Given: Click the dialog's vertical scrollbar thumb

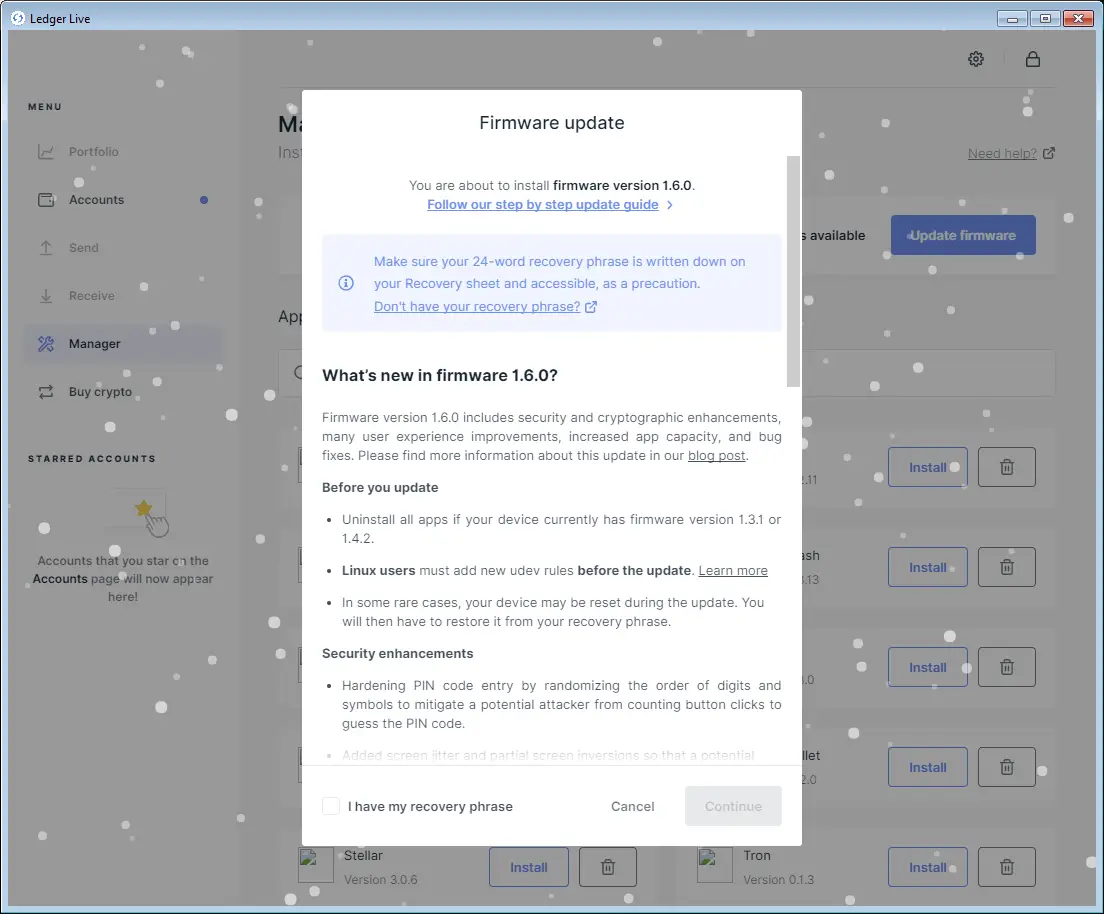Looking at the screenshot, I should pyautogui.click(x=794, y=271).
